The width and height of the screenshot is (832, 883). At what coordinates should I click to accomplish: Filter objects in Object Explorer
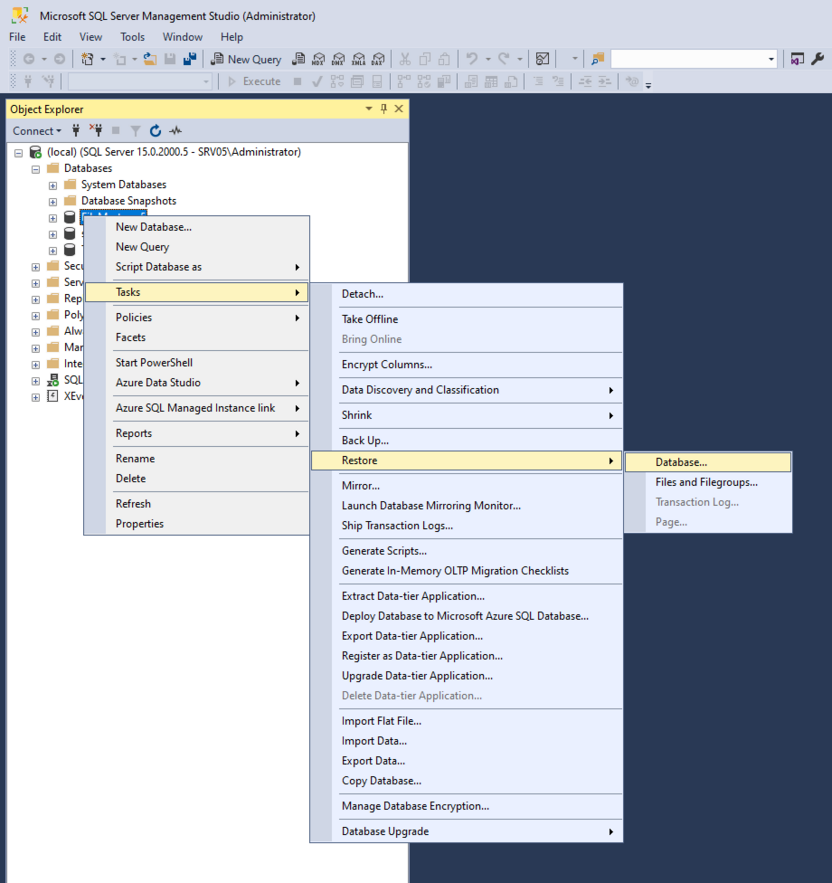coord(136,131)
